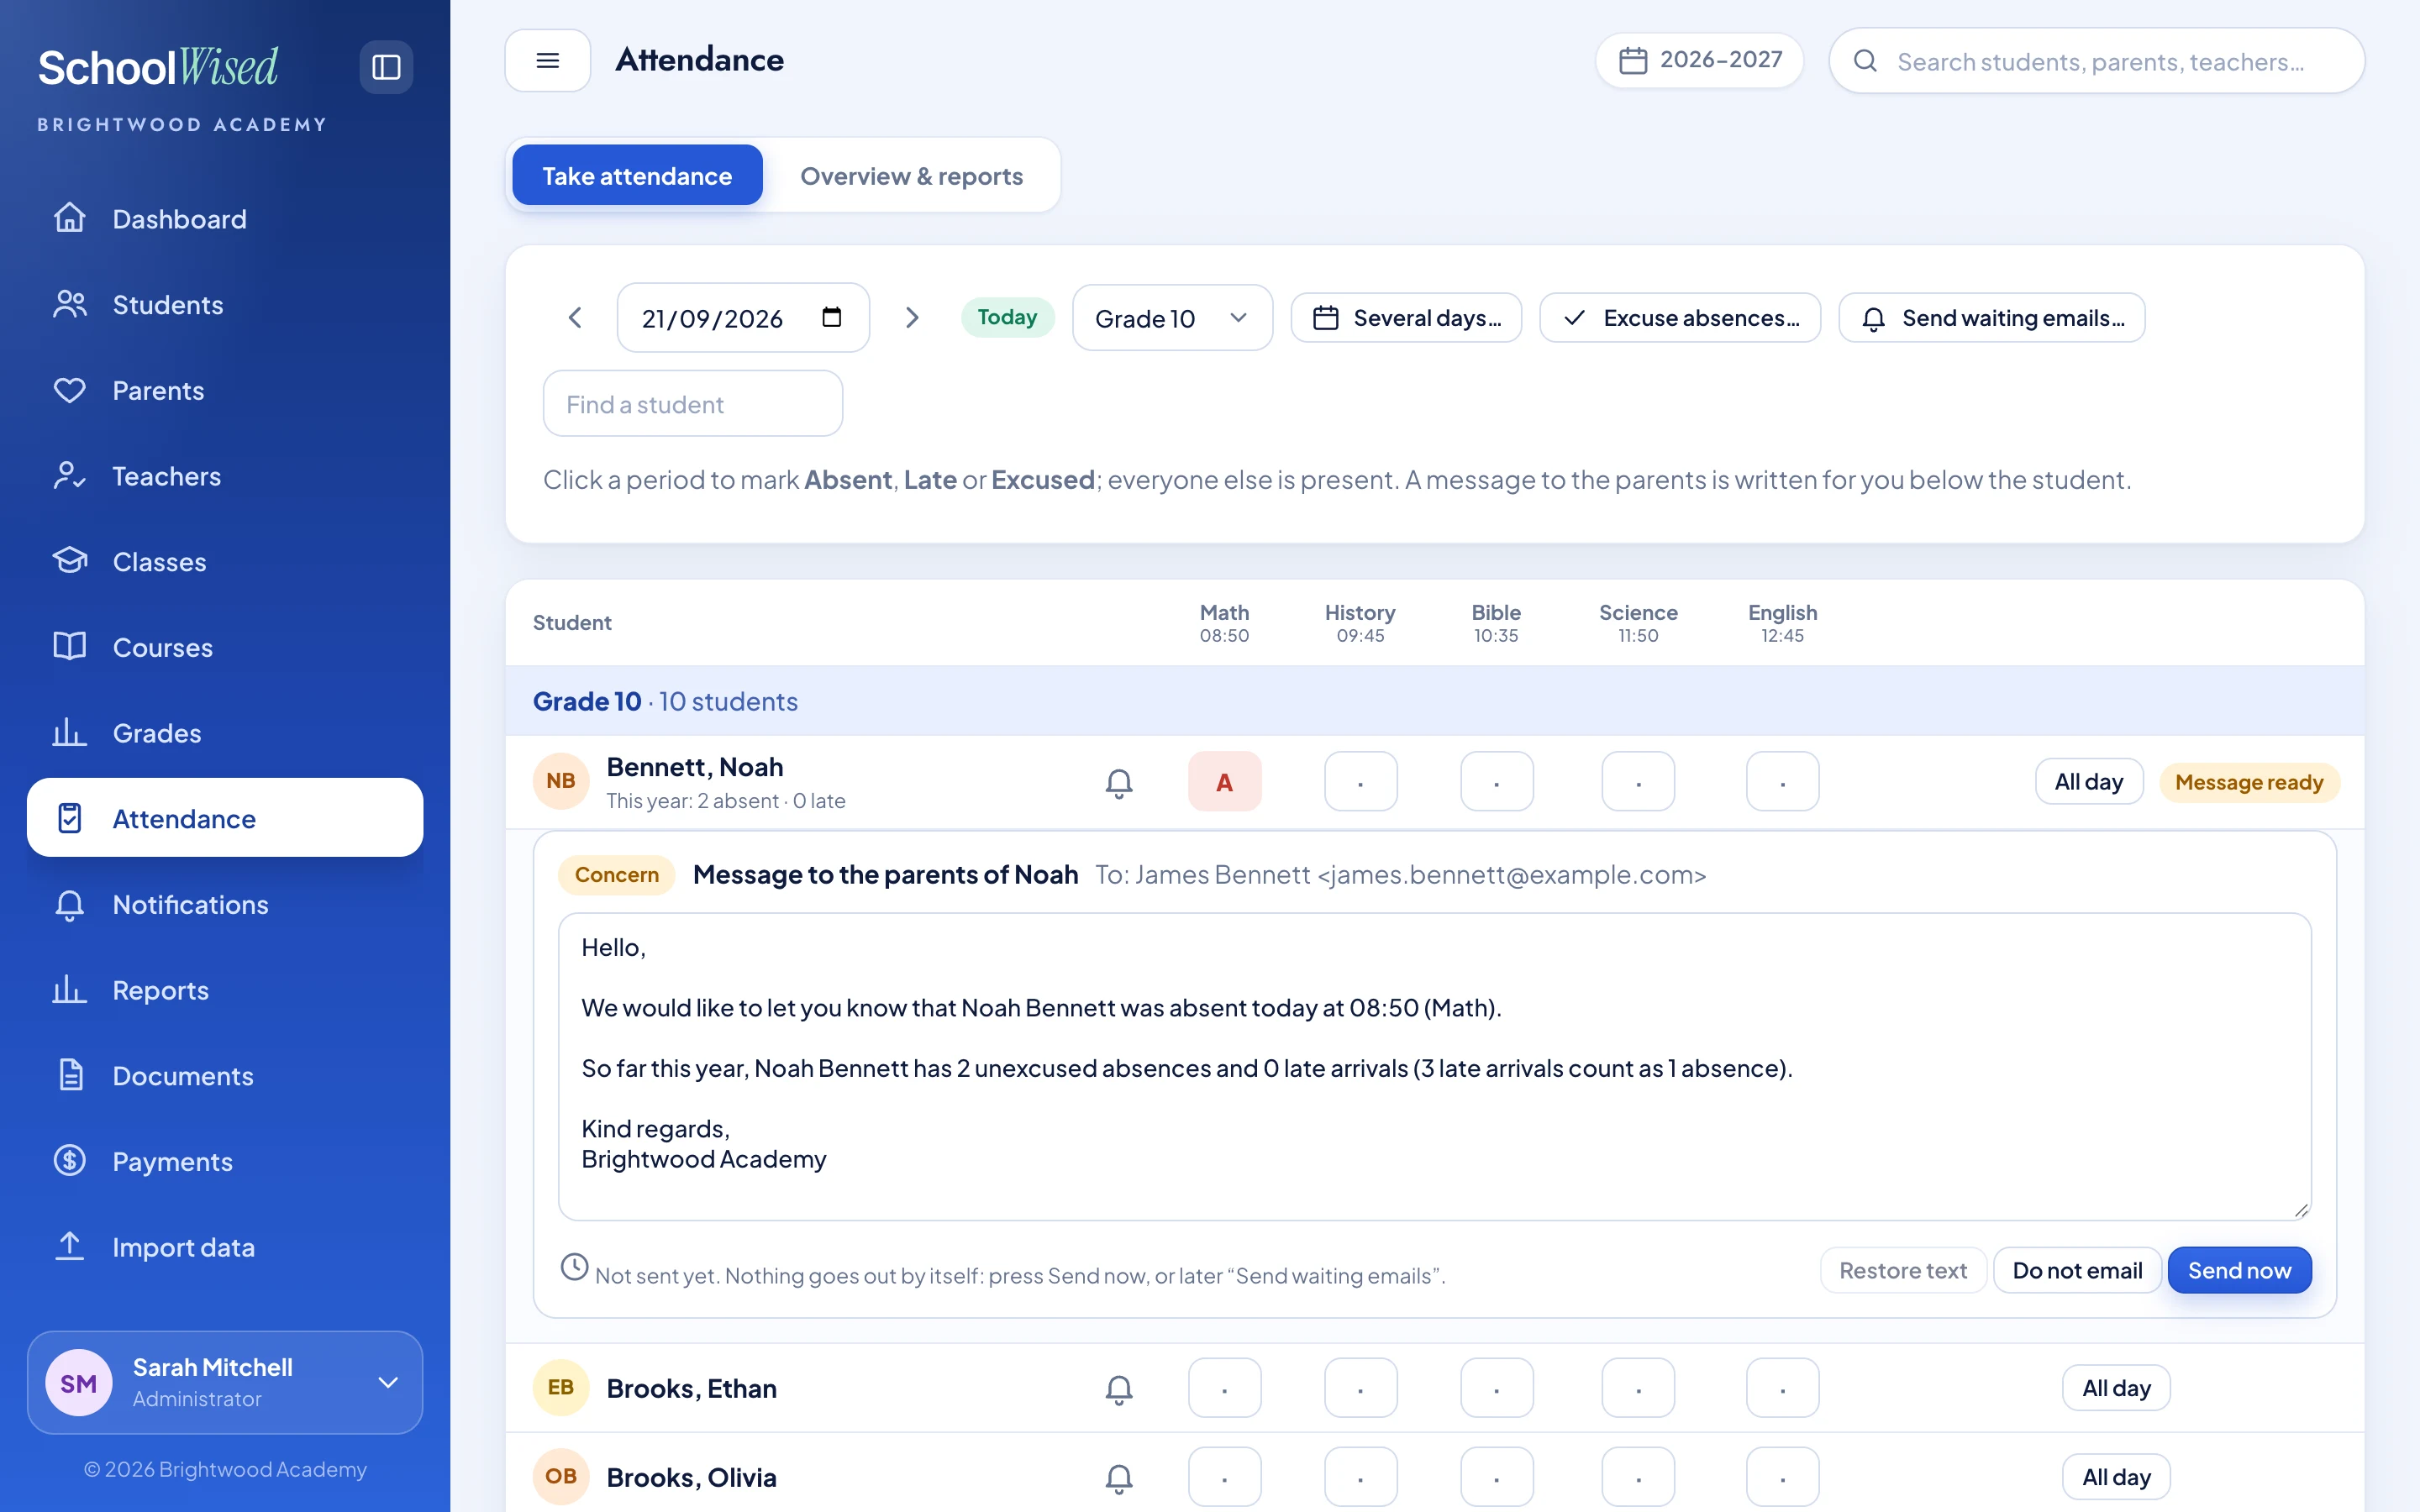Click the Documents file icon
The width and height of the screenshot is (2420, 1512).
[69, 1076]
